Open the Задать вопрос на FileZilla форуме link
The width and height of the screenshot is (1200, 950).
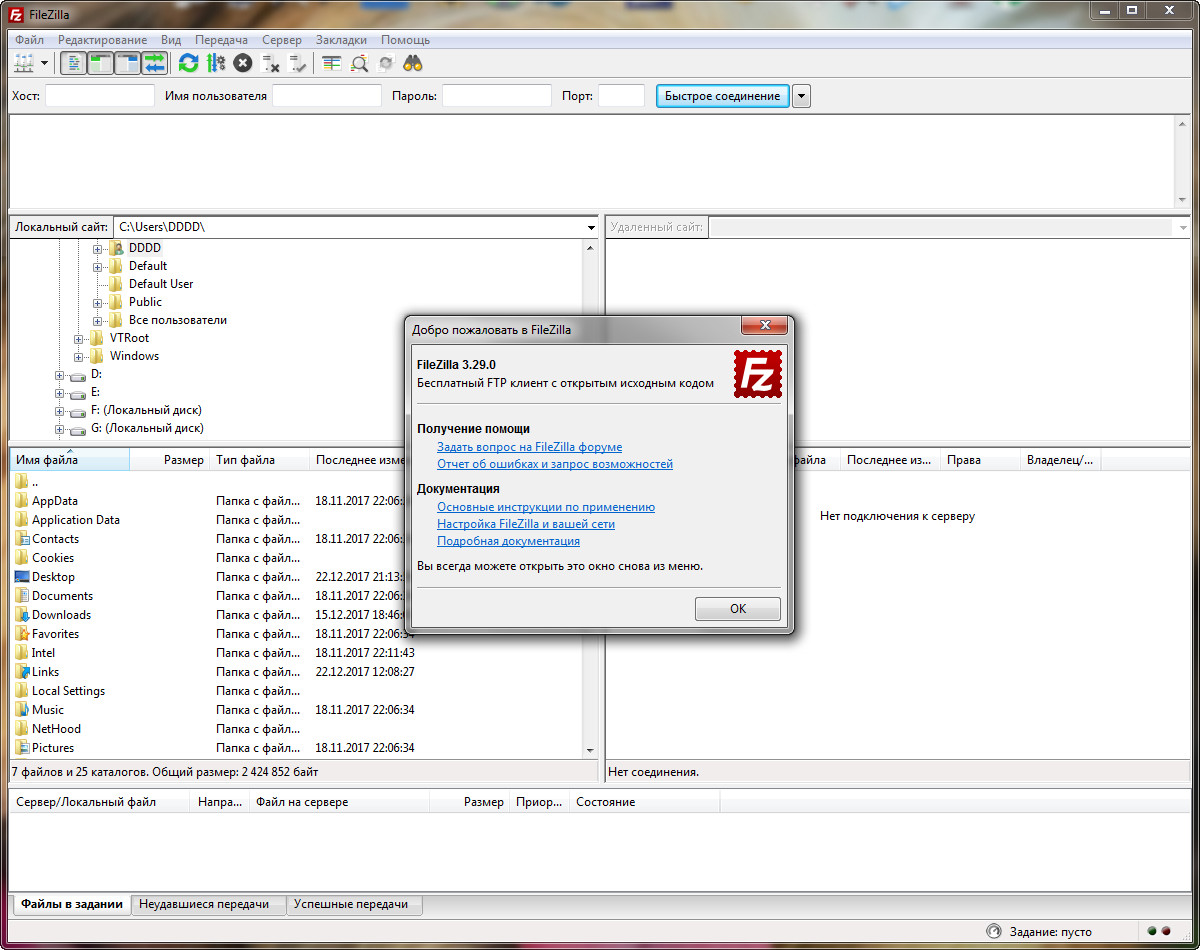click(529, 447)
